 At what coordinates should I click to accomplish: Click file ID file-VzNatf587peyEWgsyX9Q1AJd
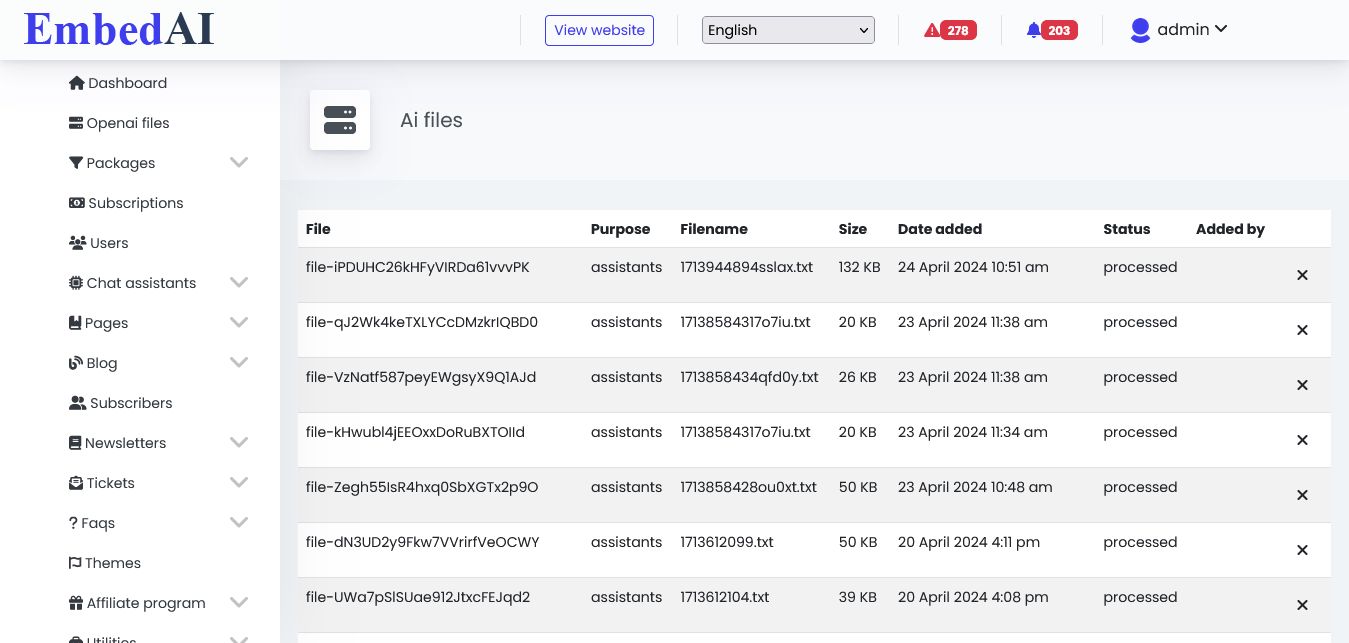click(421, 377)
